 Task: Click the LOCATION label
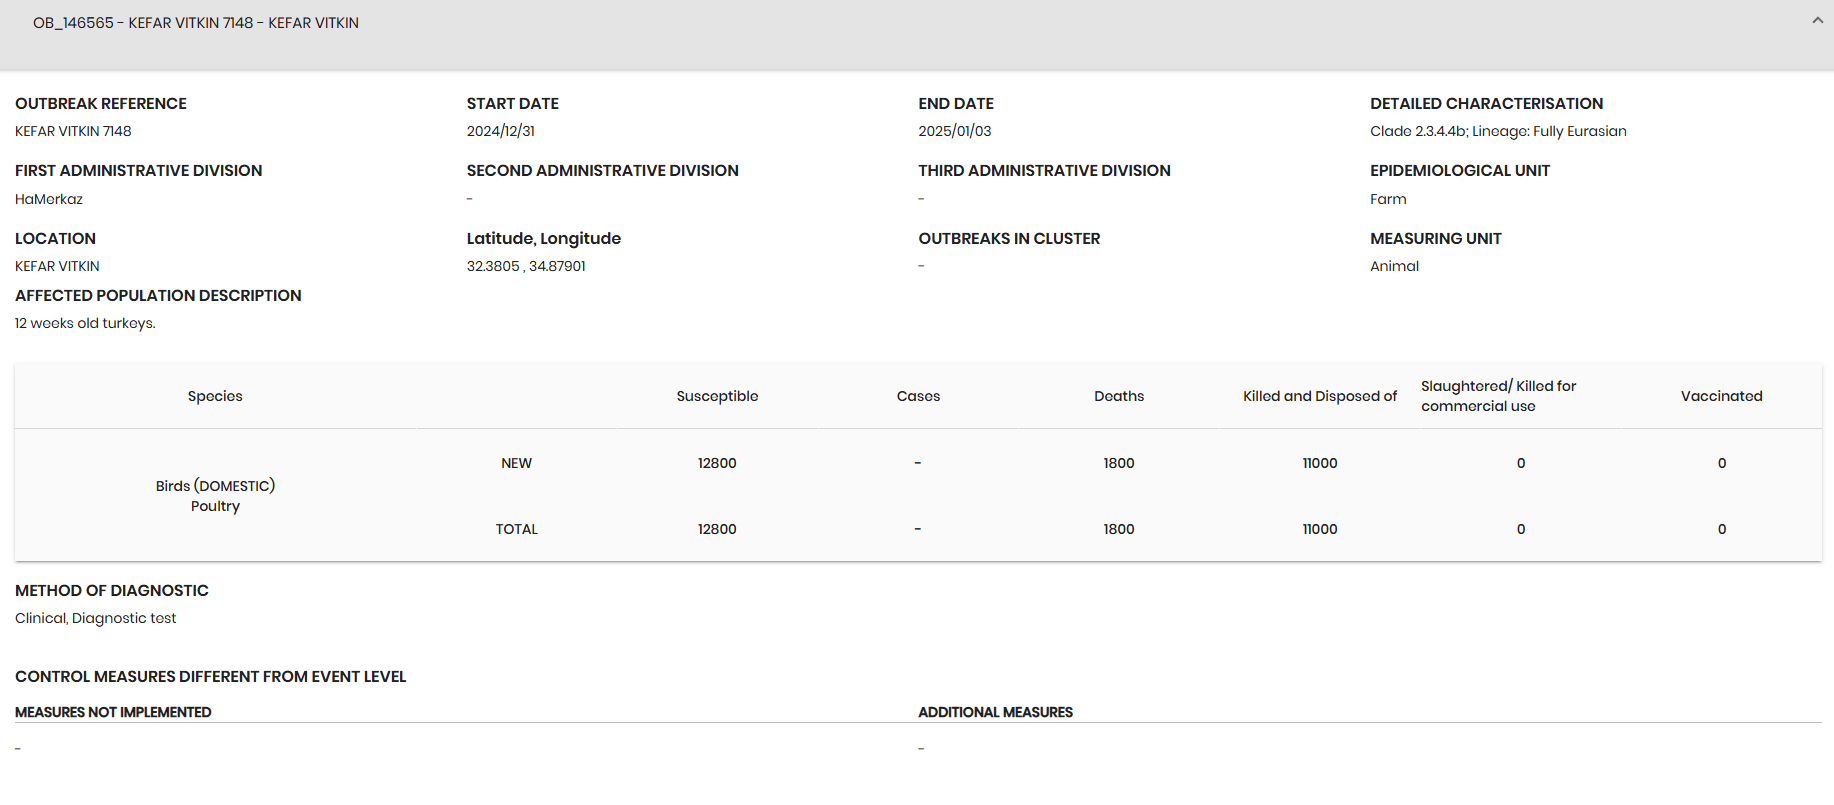tap(55, 238)
